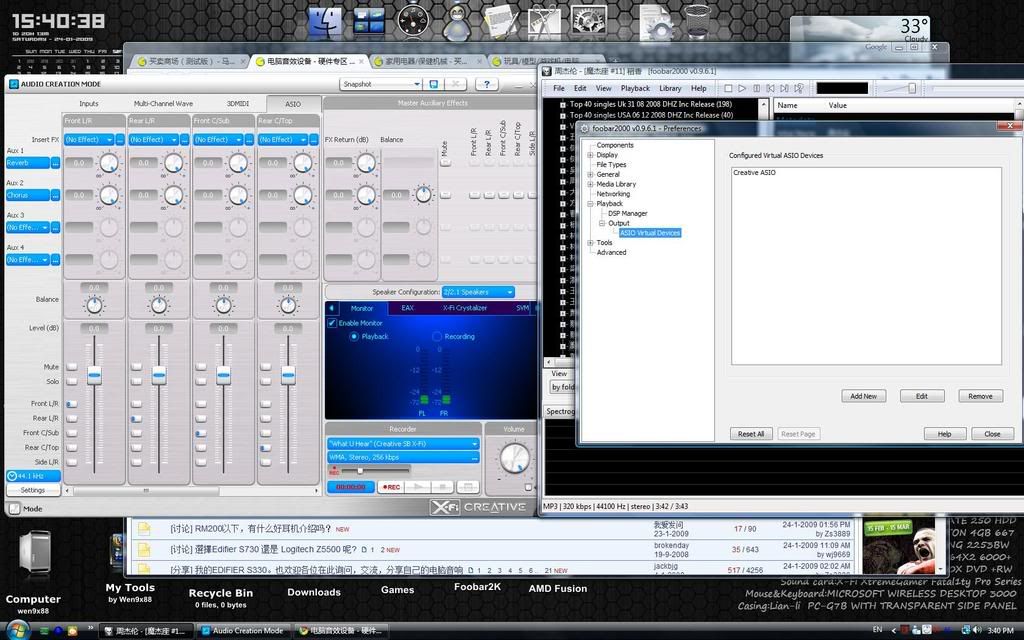Screen dimensions: 1024x640
Task: Click the Settings button in mixer
Action: tap(33, 490)
